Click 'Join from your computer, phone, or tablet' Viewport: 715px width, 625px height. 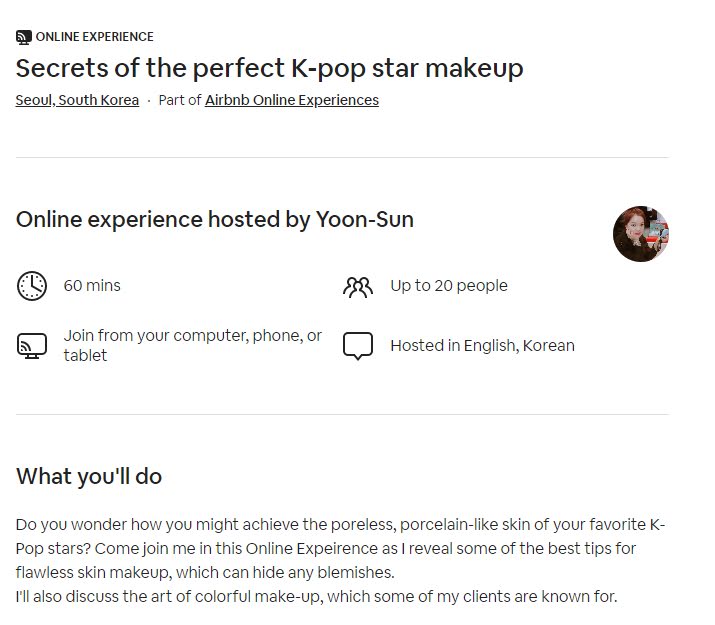click(x=193, y=346)
